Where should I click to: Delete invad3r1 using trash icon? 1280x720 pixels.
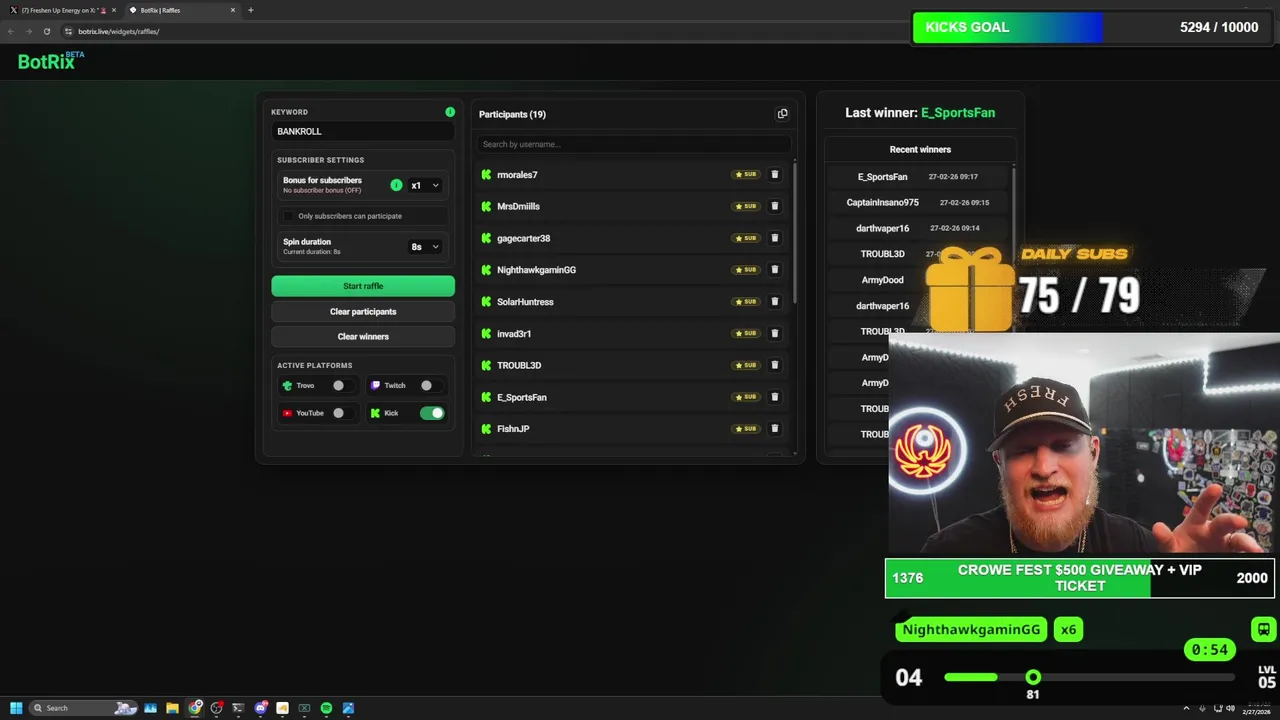pyautogui.click(x=774, y=333)
